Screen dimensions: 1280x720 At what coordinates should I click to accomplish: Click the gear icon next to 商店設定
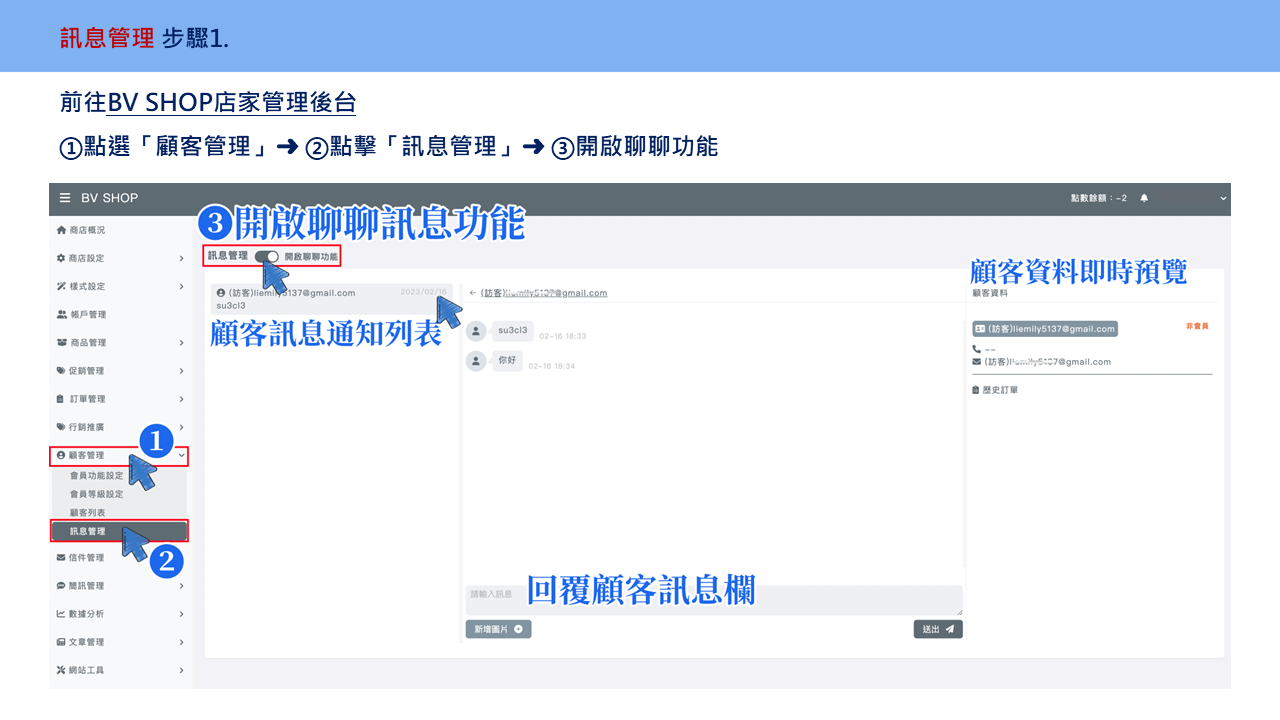(x=61, y=258)
